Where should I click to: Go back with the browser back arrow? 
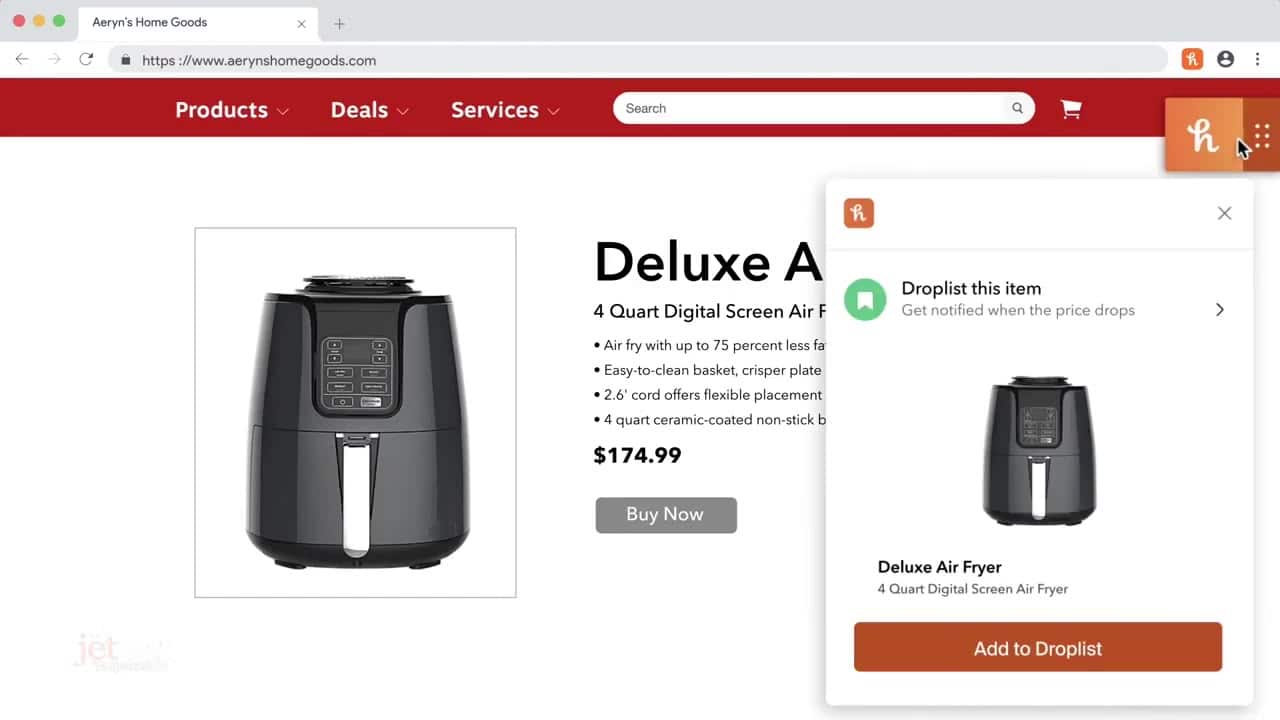22,59
